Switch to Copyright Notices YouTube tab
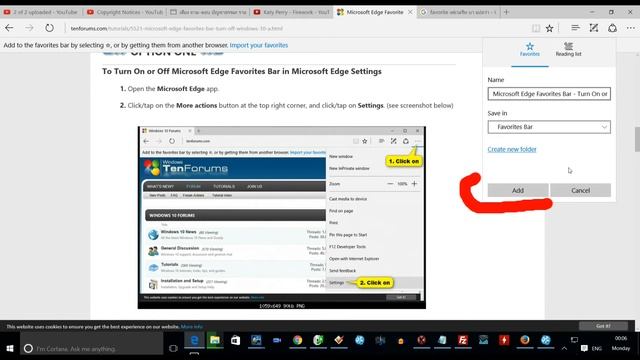Viewport: 640px width, 360px height. tap(125, 12)
